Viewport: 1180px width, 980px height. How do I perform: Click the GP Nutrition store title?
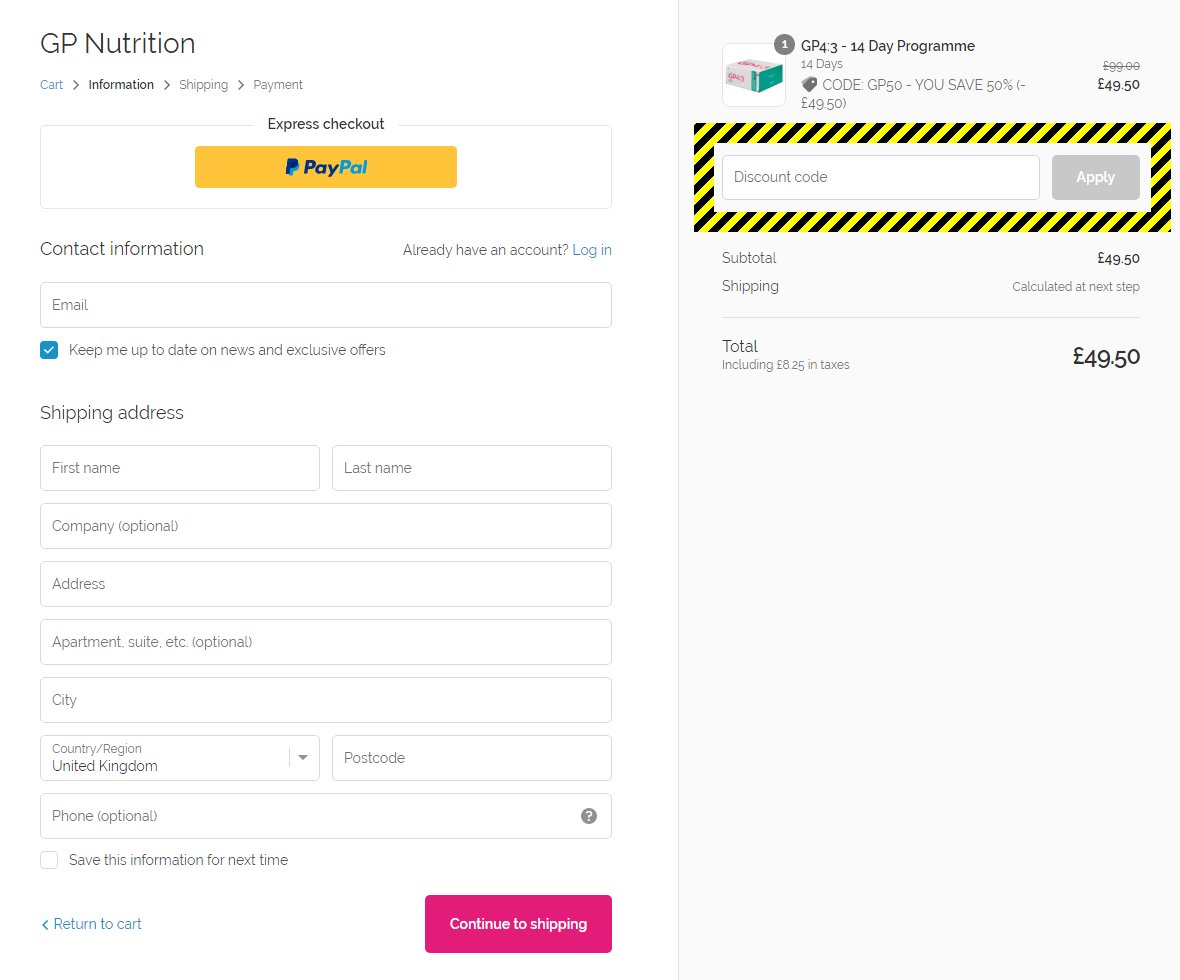click(117, 44)
